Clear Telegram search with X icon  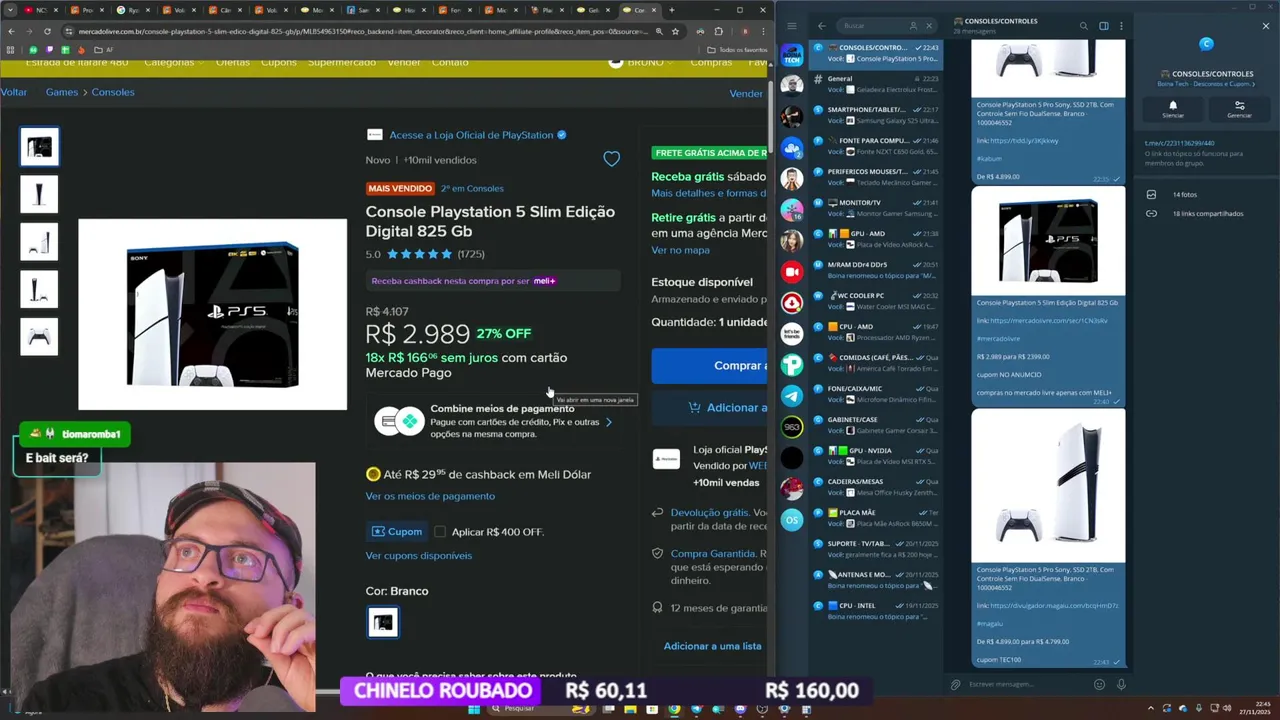(x=928, y=26)
